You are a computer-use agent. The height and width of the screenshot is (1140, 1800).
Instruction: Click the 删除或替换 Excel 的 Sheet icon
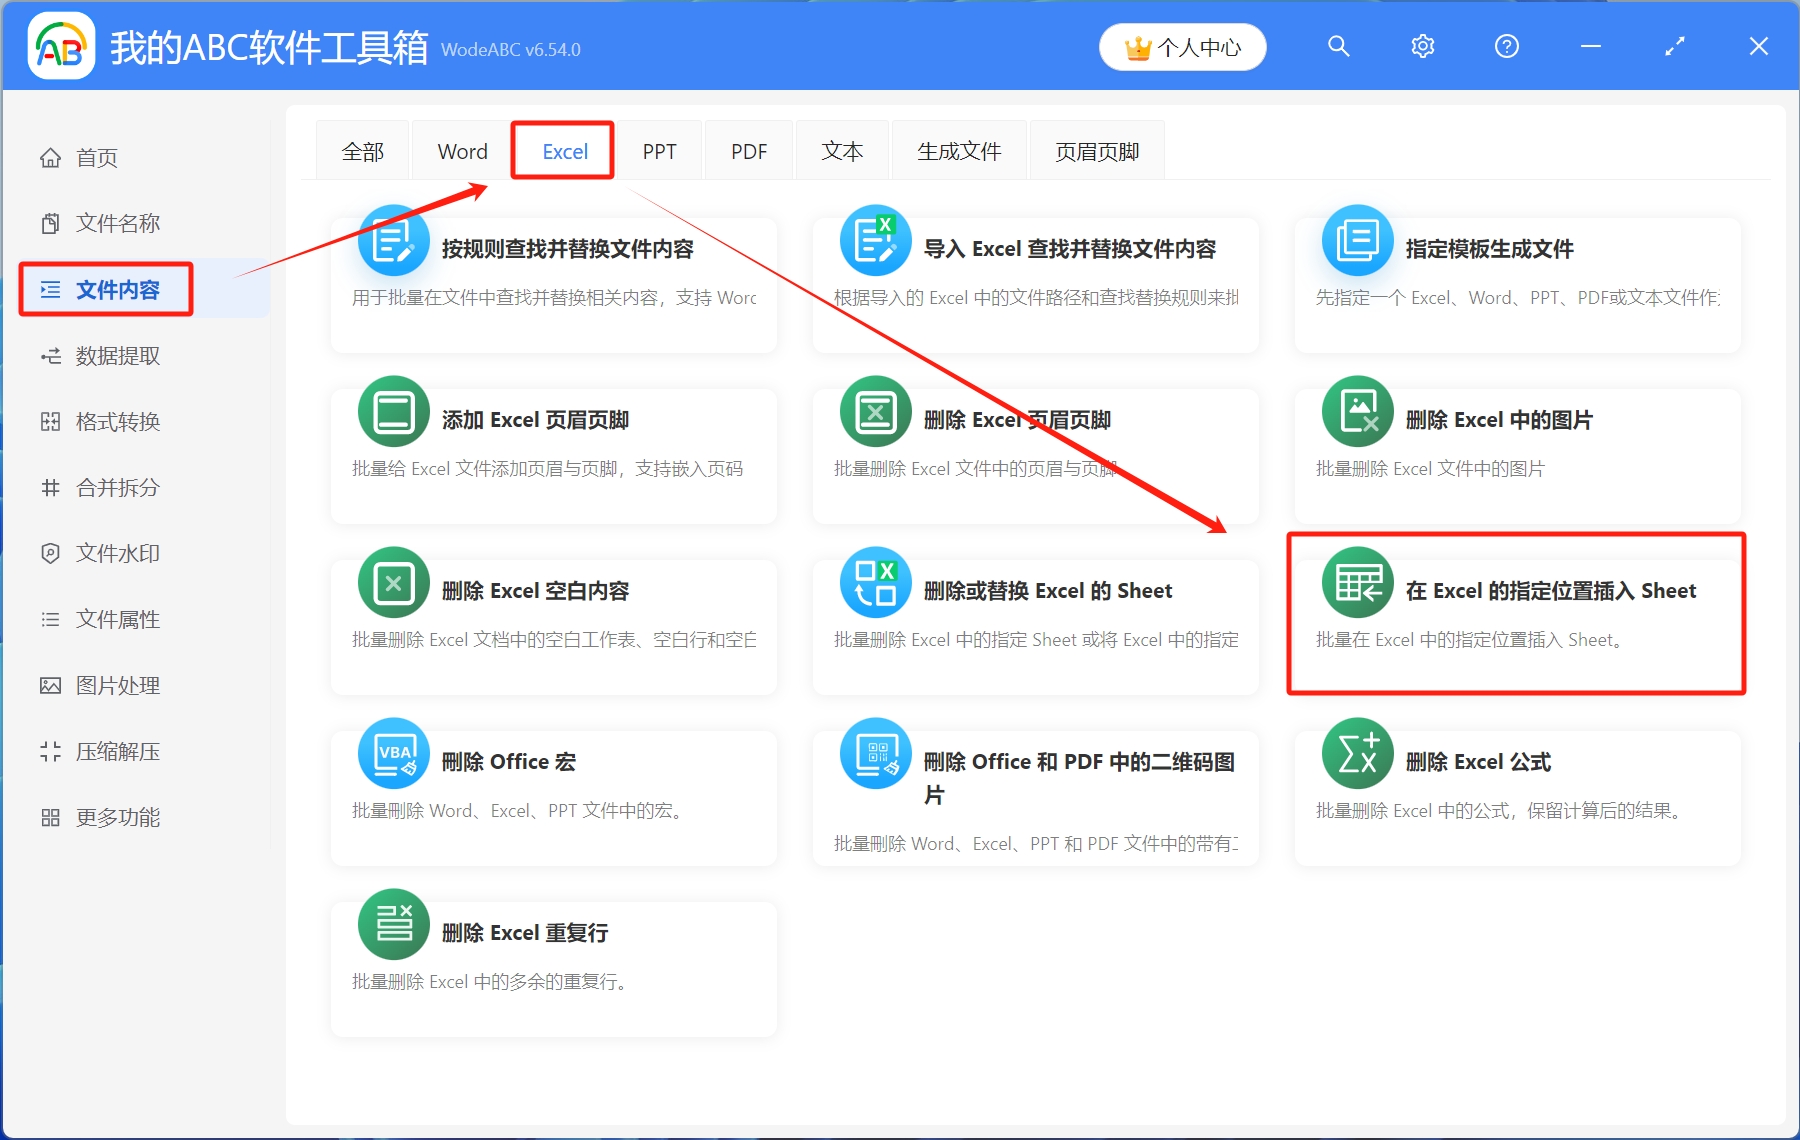point(875,583)
